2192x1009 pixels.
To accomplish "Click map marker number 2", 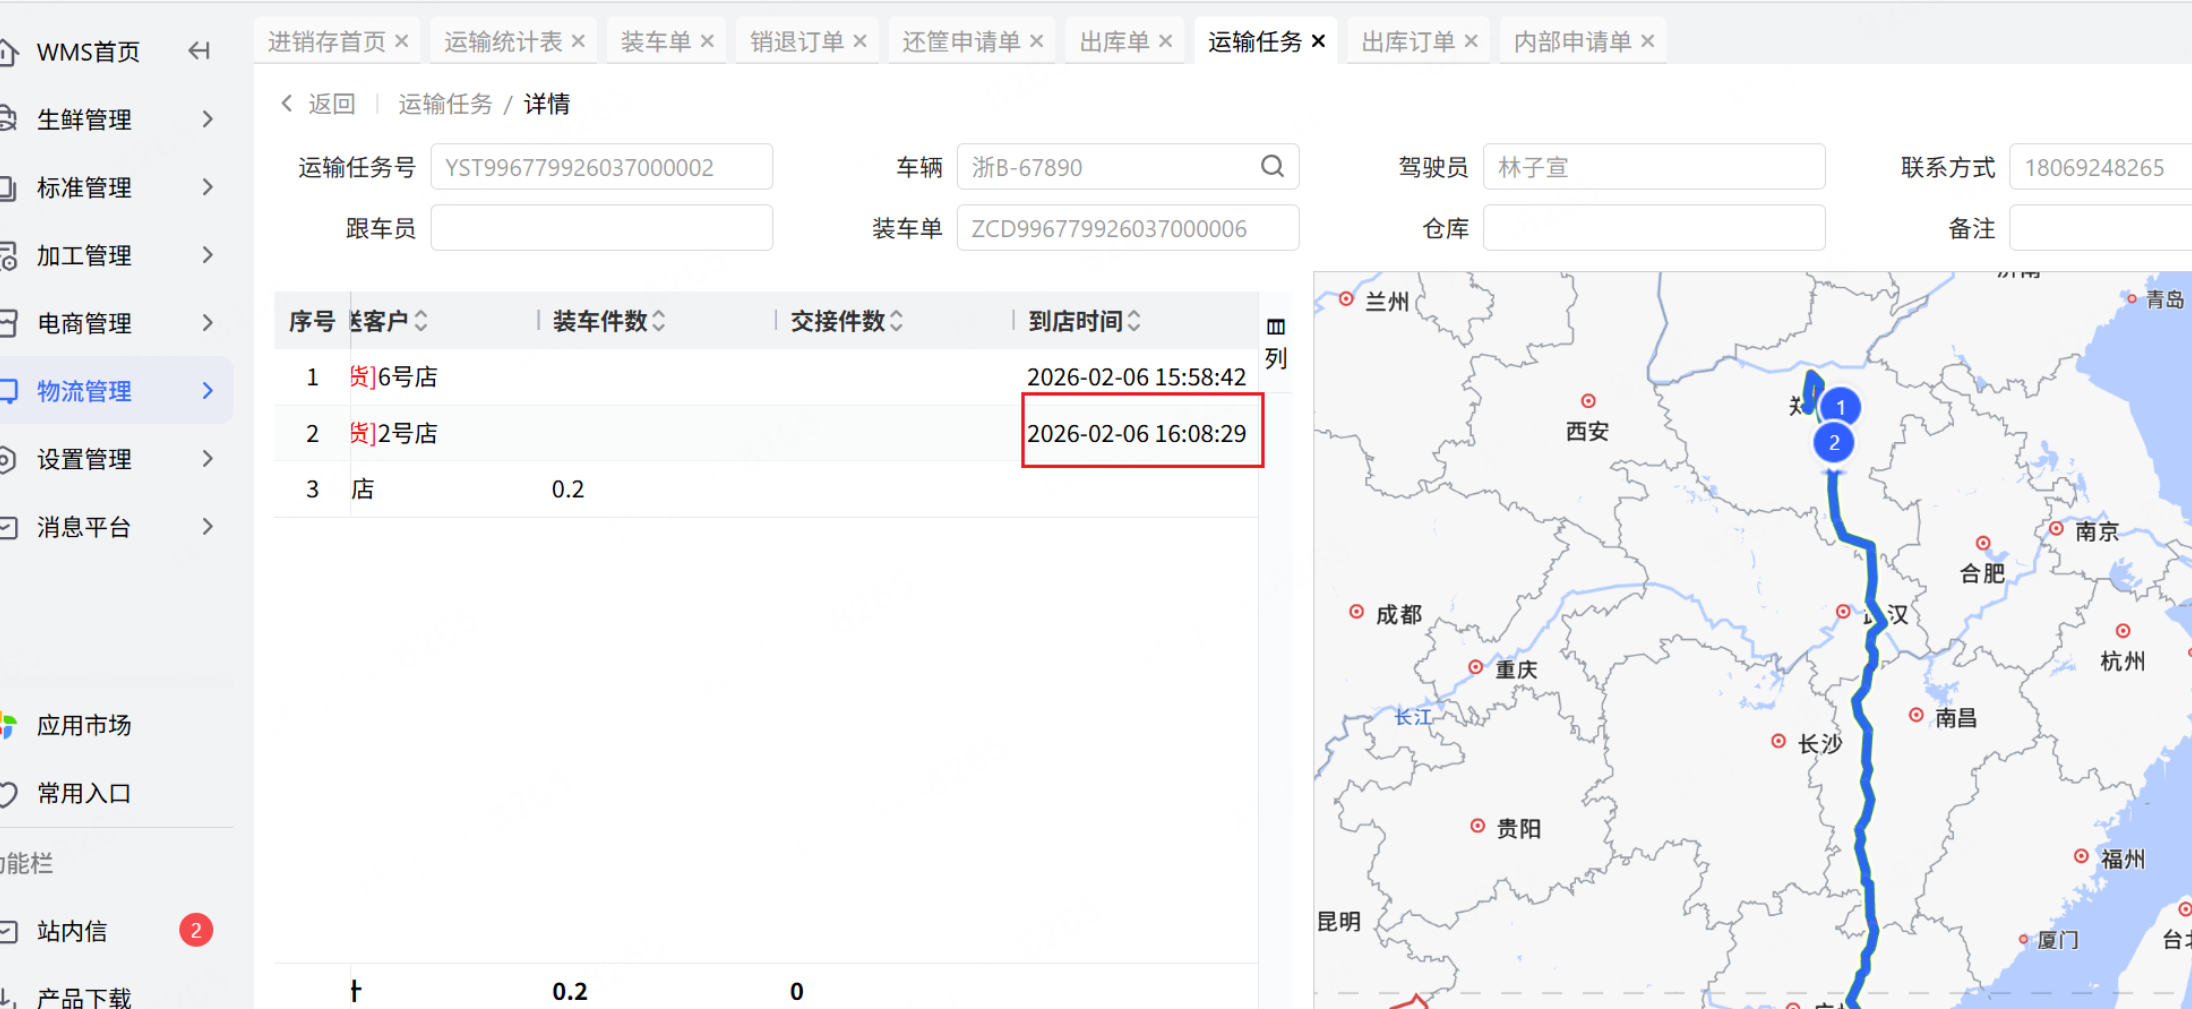I will (1834, 443).
